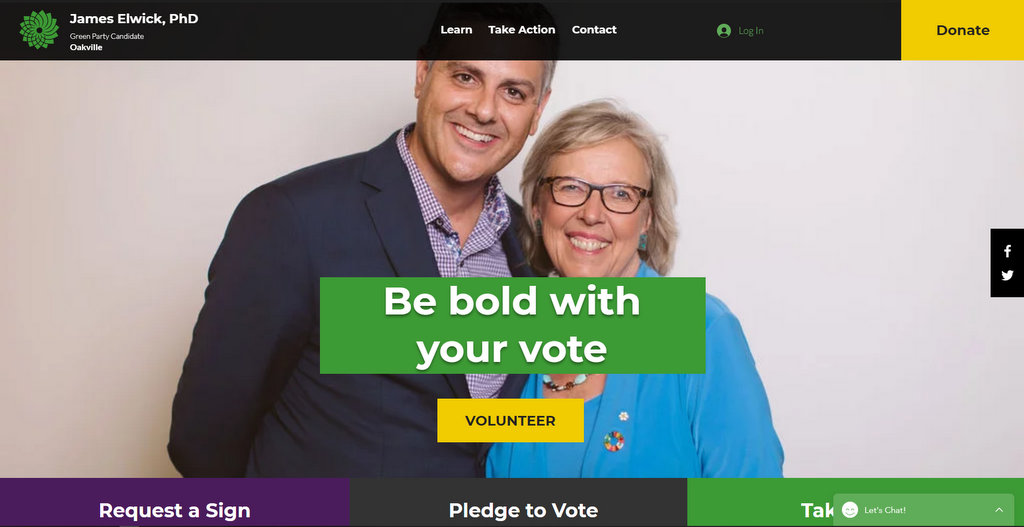Open the Take Action menu
Image resolution: width=1024 pixels, height=527 pixels.
point(522,29)
